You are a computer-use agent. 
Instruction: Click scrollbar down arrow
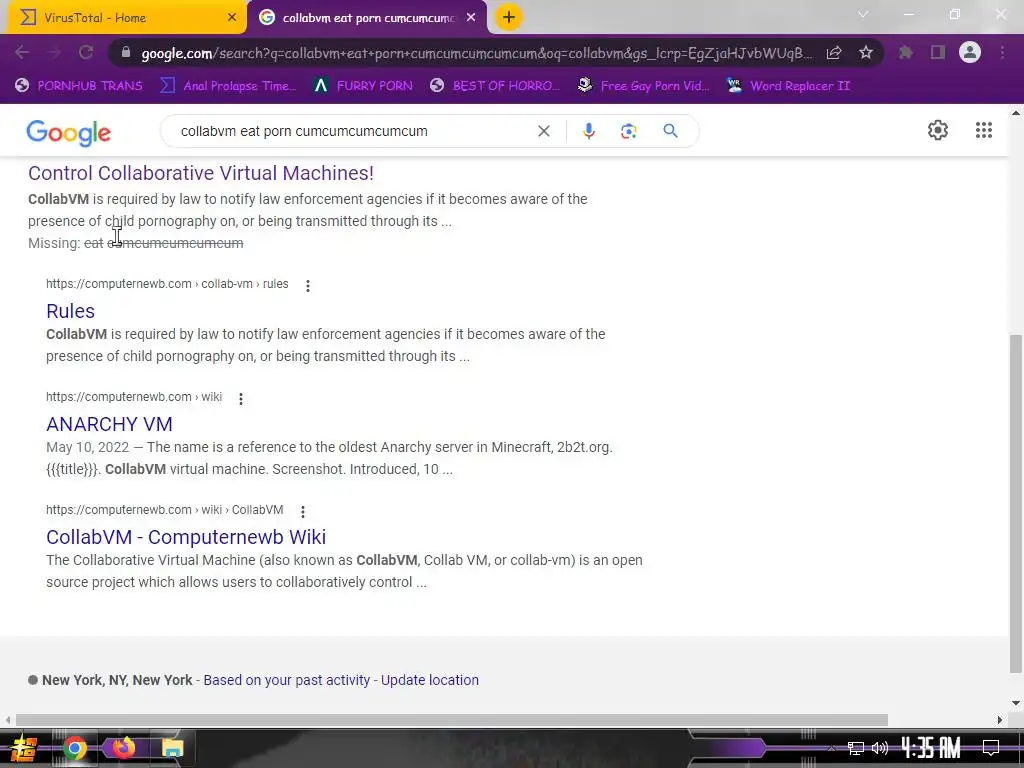coord(1016,703)
